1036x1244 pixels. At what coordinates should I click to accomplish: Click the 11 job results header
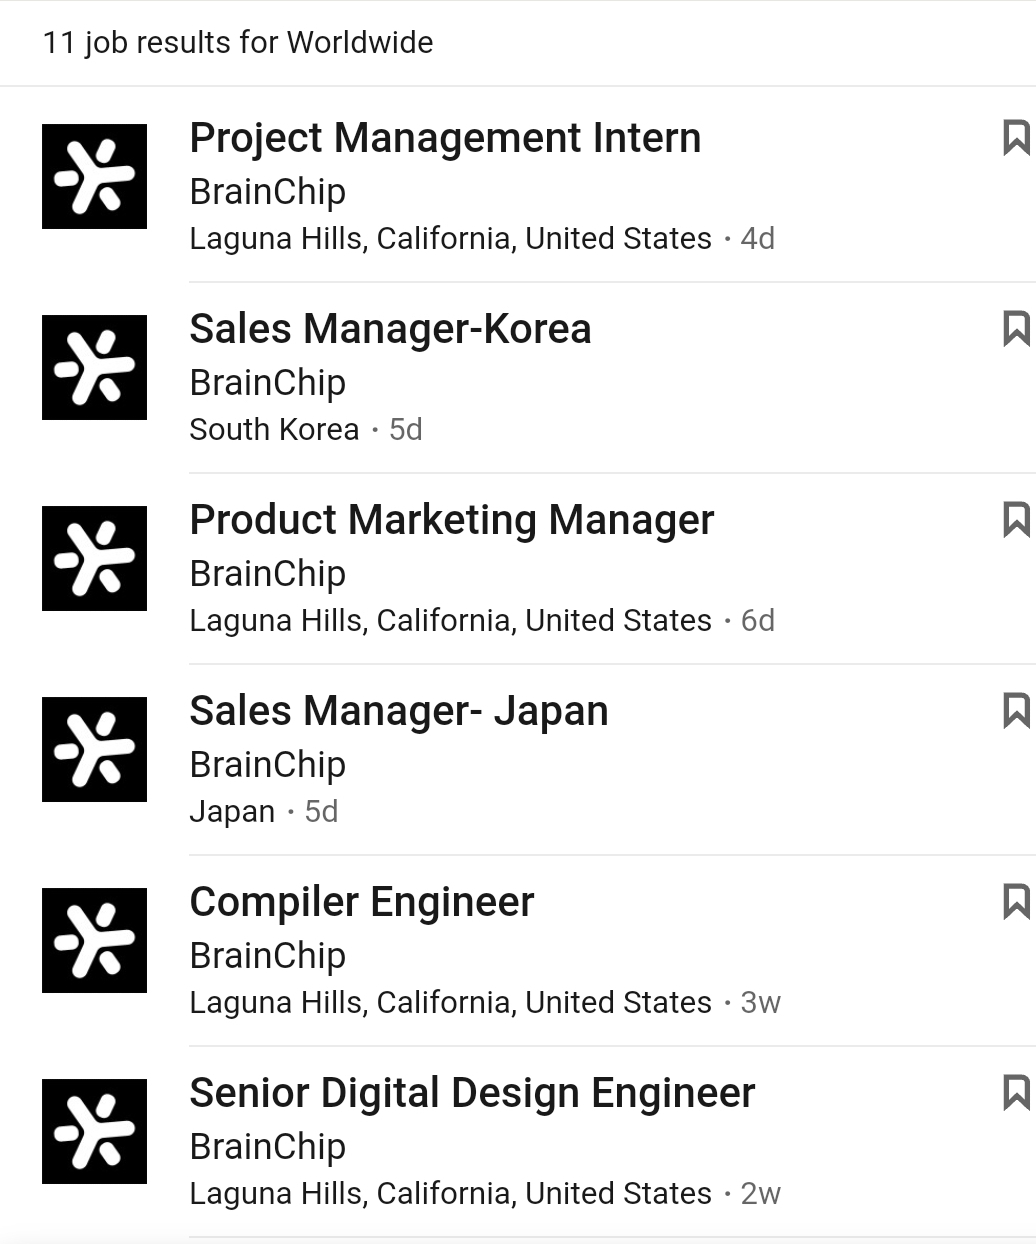238,43
